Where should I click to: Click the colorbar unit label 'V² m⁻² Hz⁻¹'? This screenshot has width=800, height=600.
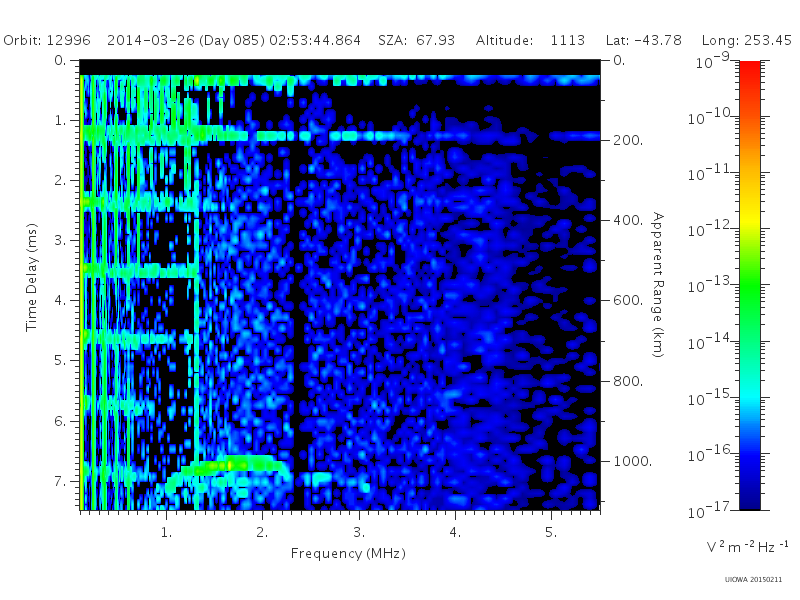pos(747,547)
